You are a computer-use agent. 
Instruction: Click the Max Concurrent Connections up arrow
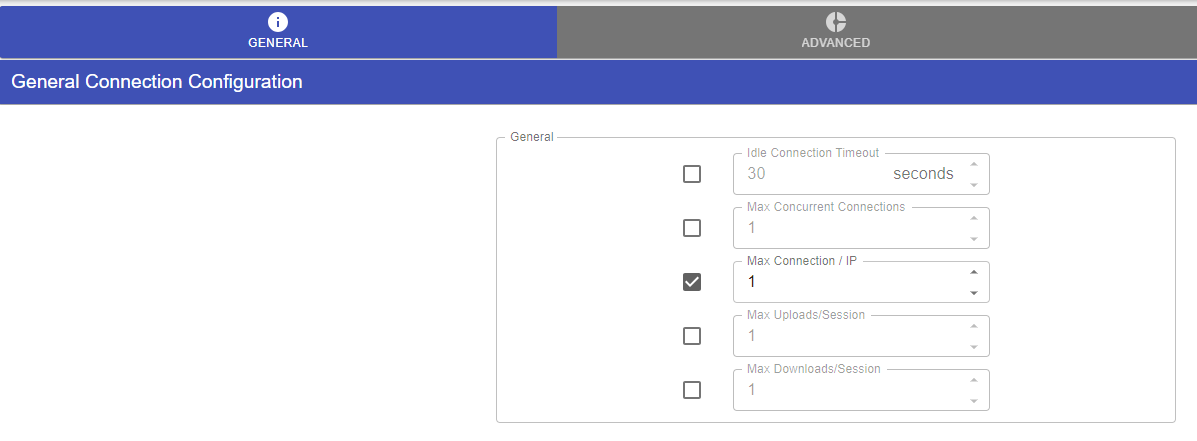tap(973, 218)
